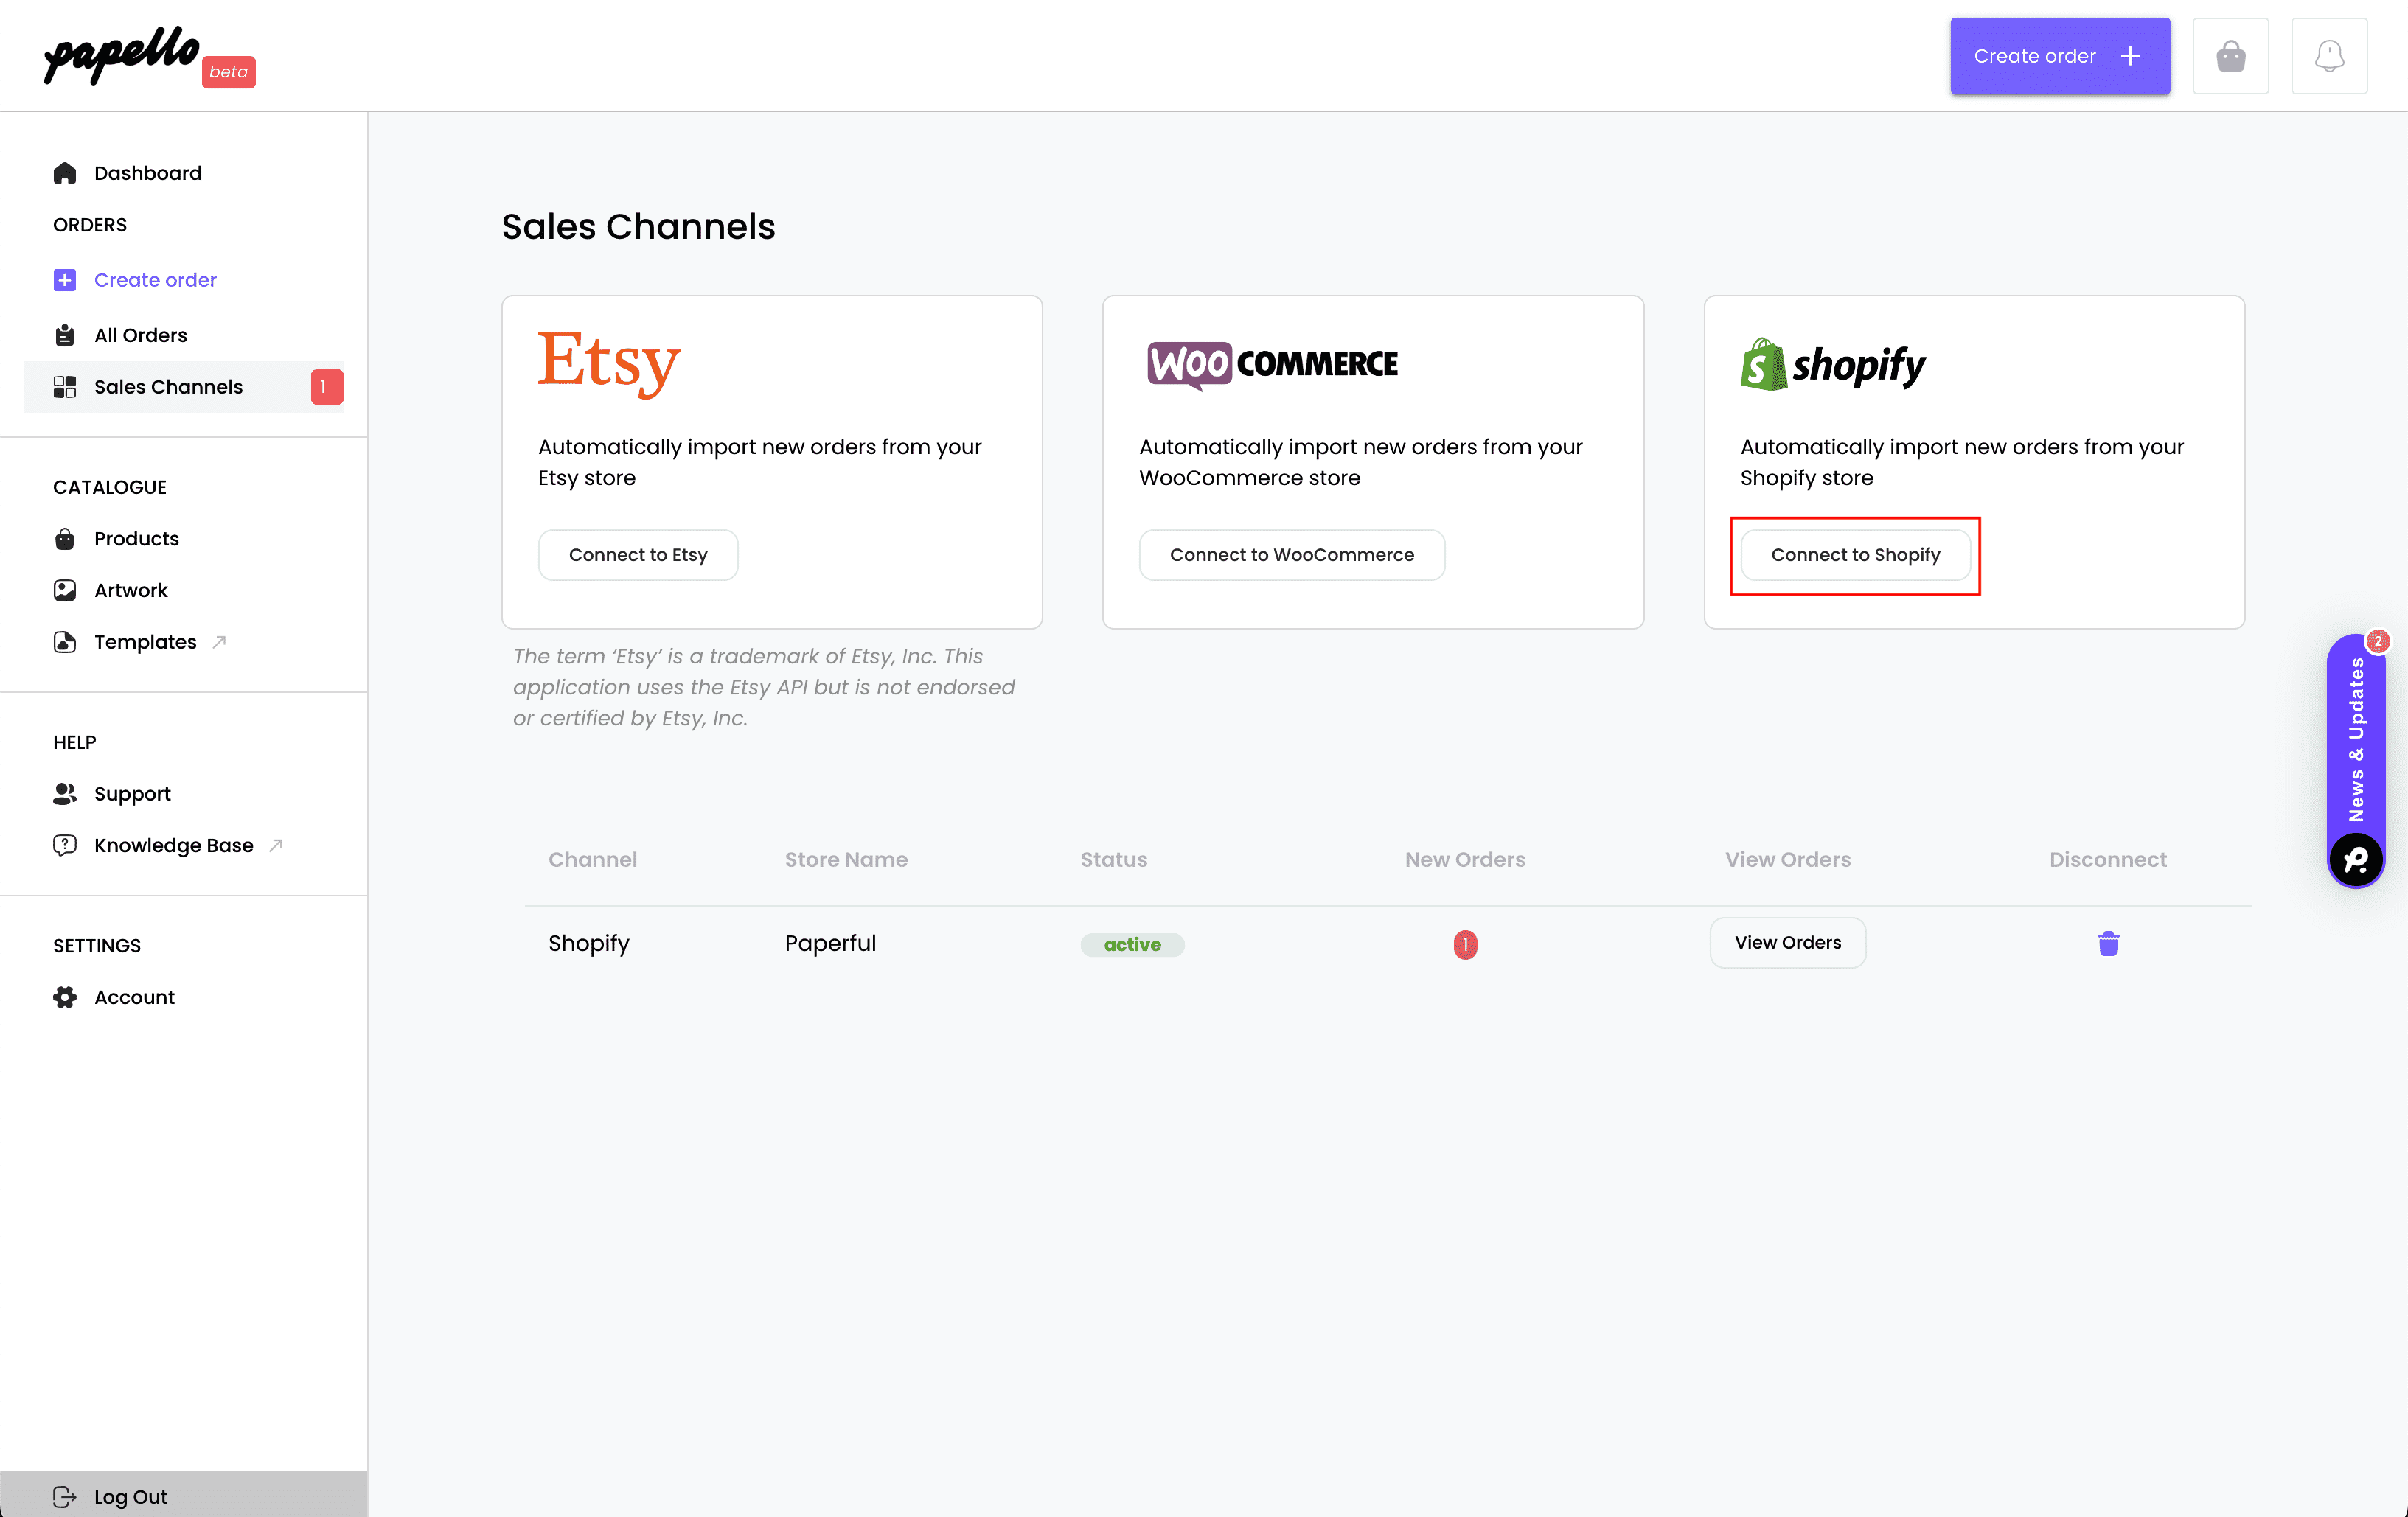Click Connect to Etsy button
This screenshot has width=2408, height=1517.
tap(638, 555)
